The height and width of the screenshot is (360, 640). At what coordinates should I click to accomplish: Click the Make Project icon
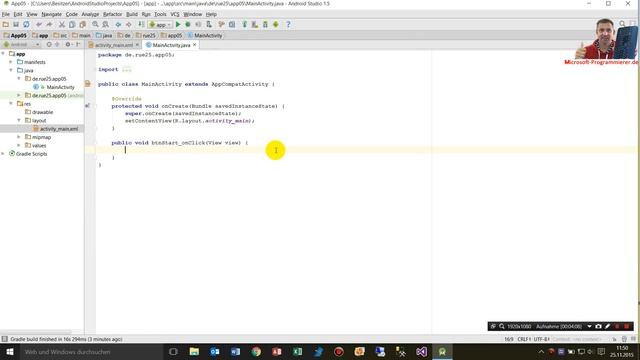point(141,24)
